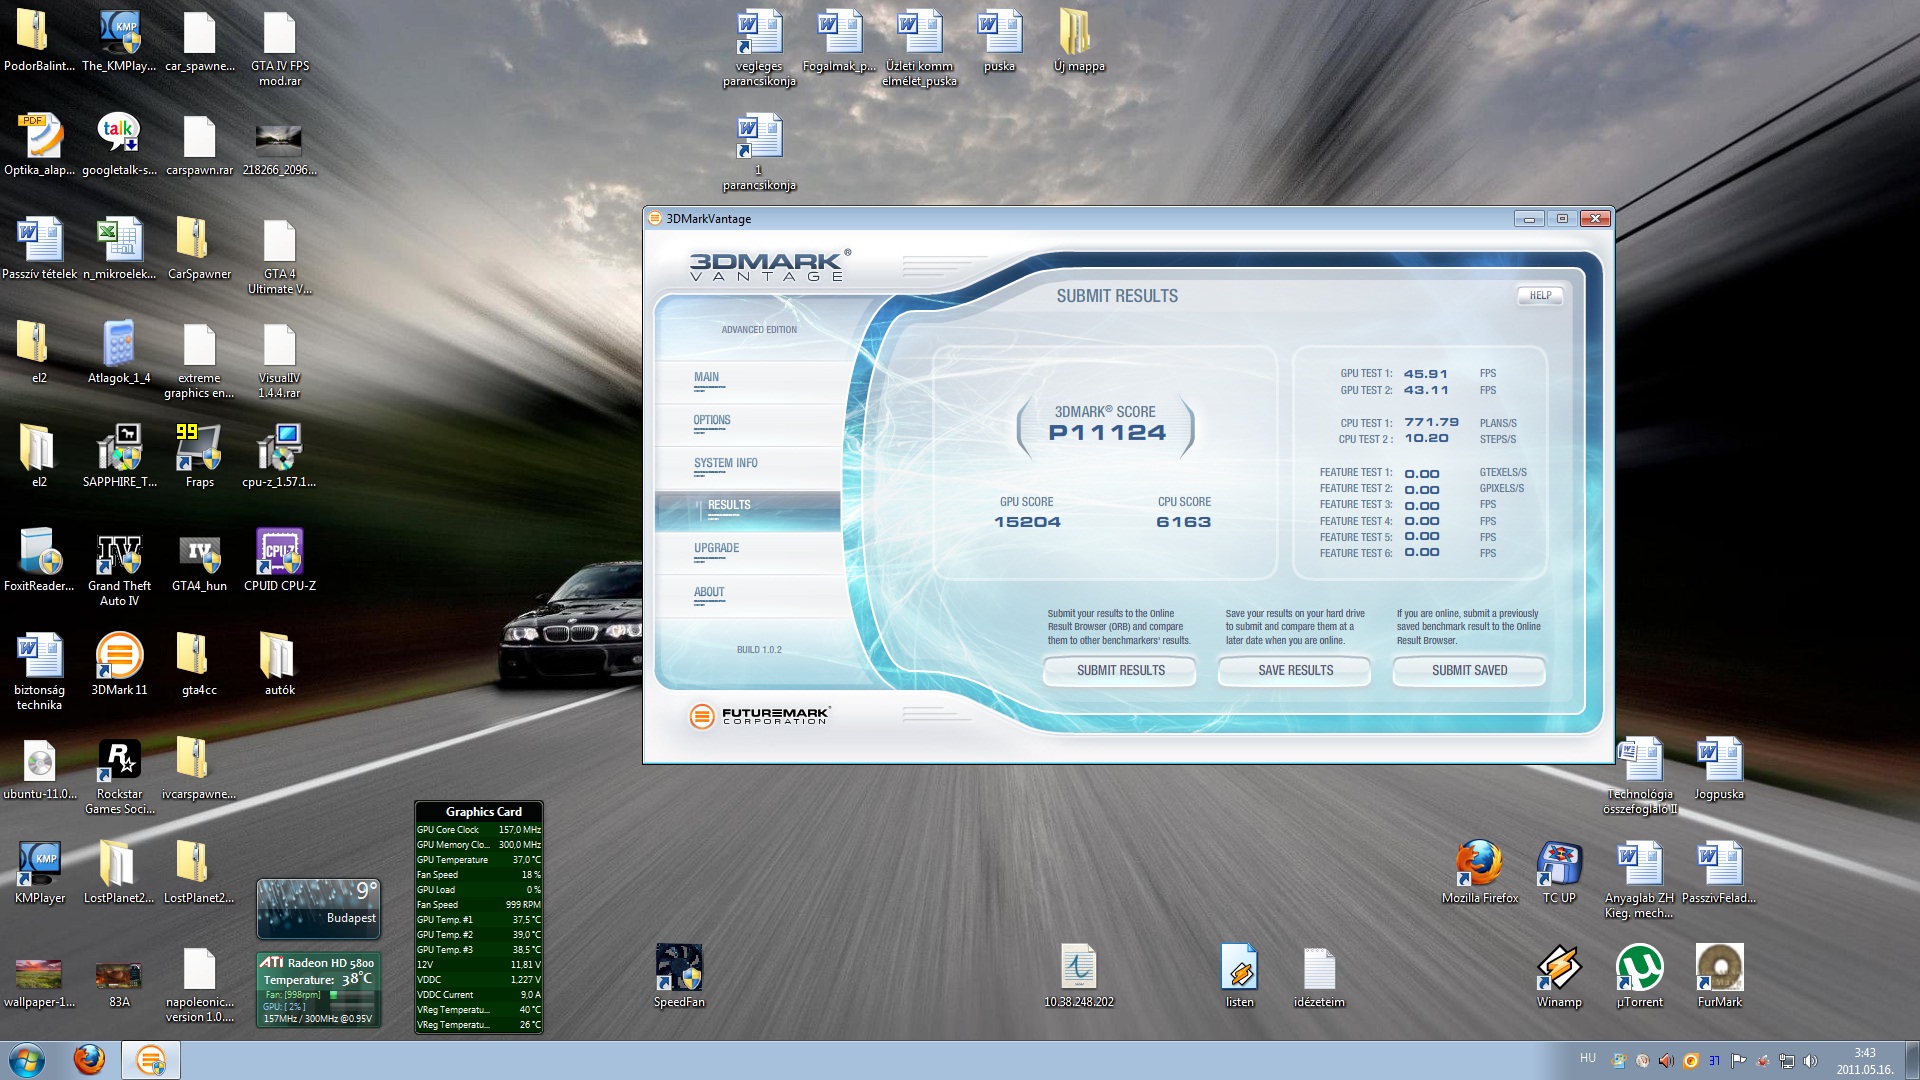Open the cpu-z_1.57.1... installer icon

pos(279,456)
